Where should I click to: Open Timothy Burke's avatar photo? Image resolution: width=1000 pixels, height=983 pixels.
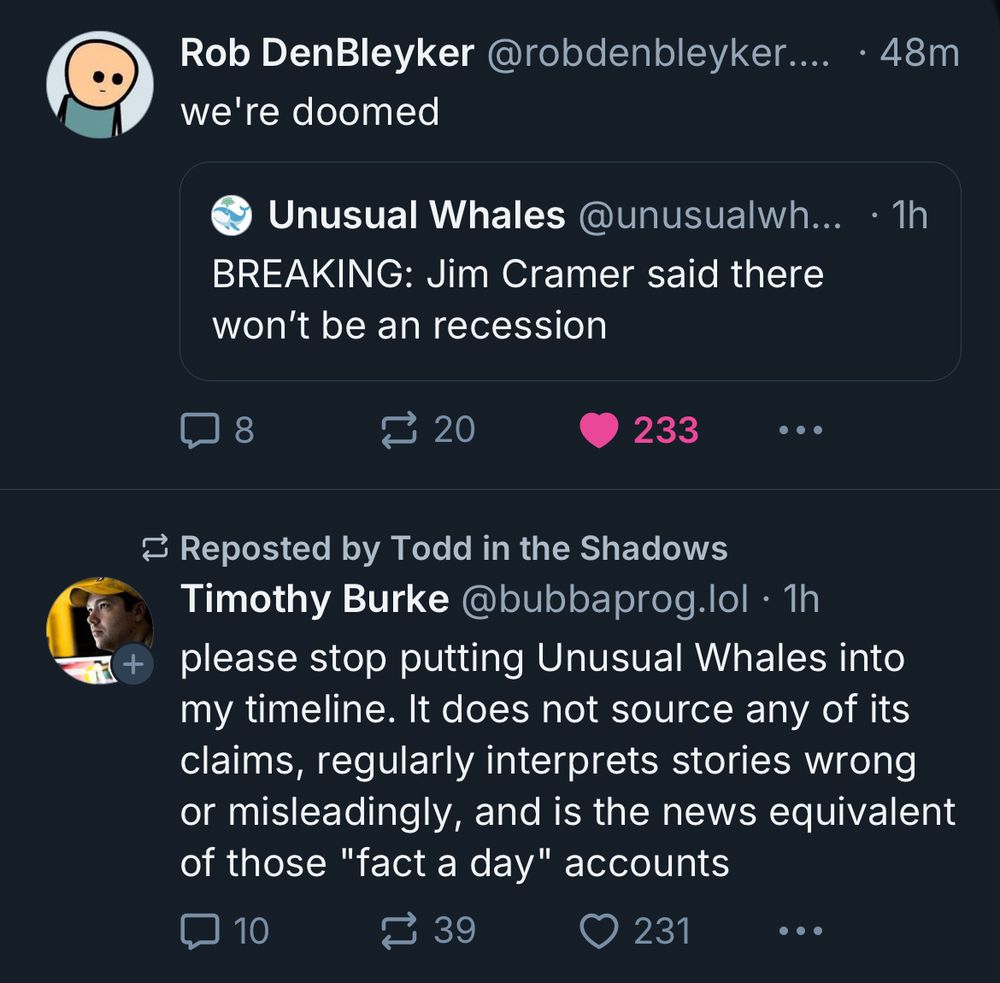[96, 627]
